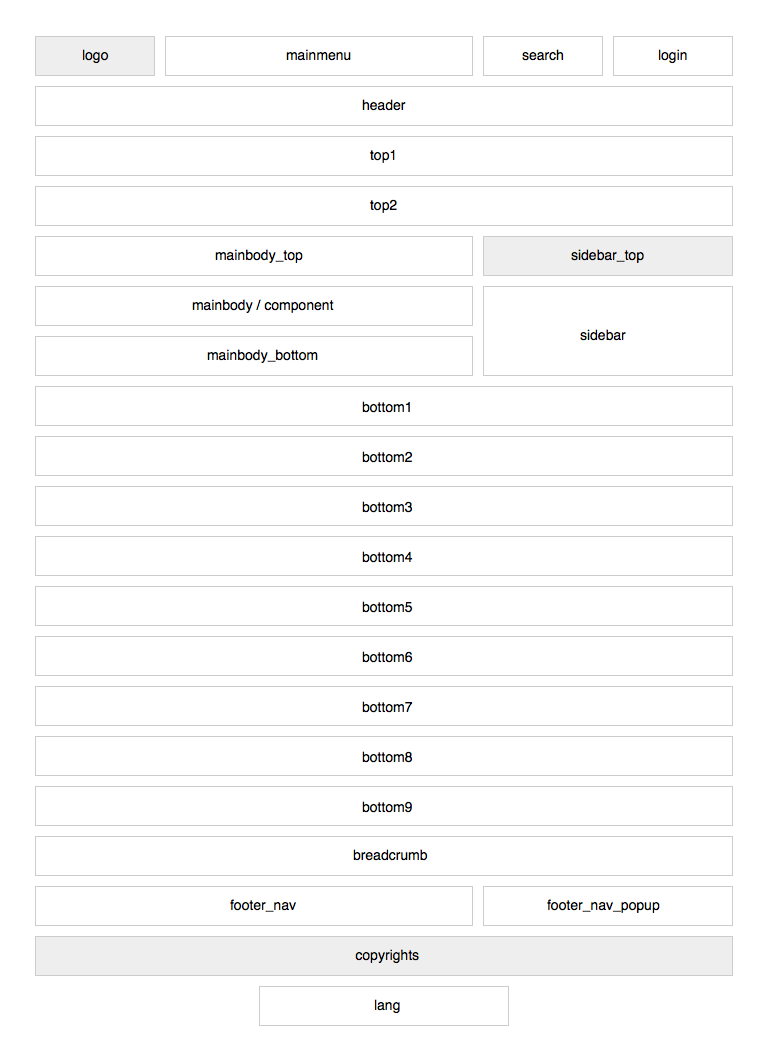Select the mainbody_top block

[253, 256]
